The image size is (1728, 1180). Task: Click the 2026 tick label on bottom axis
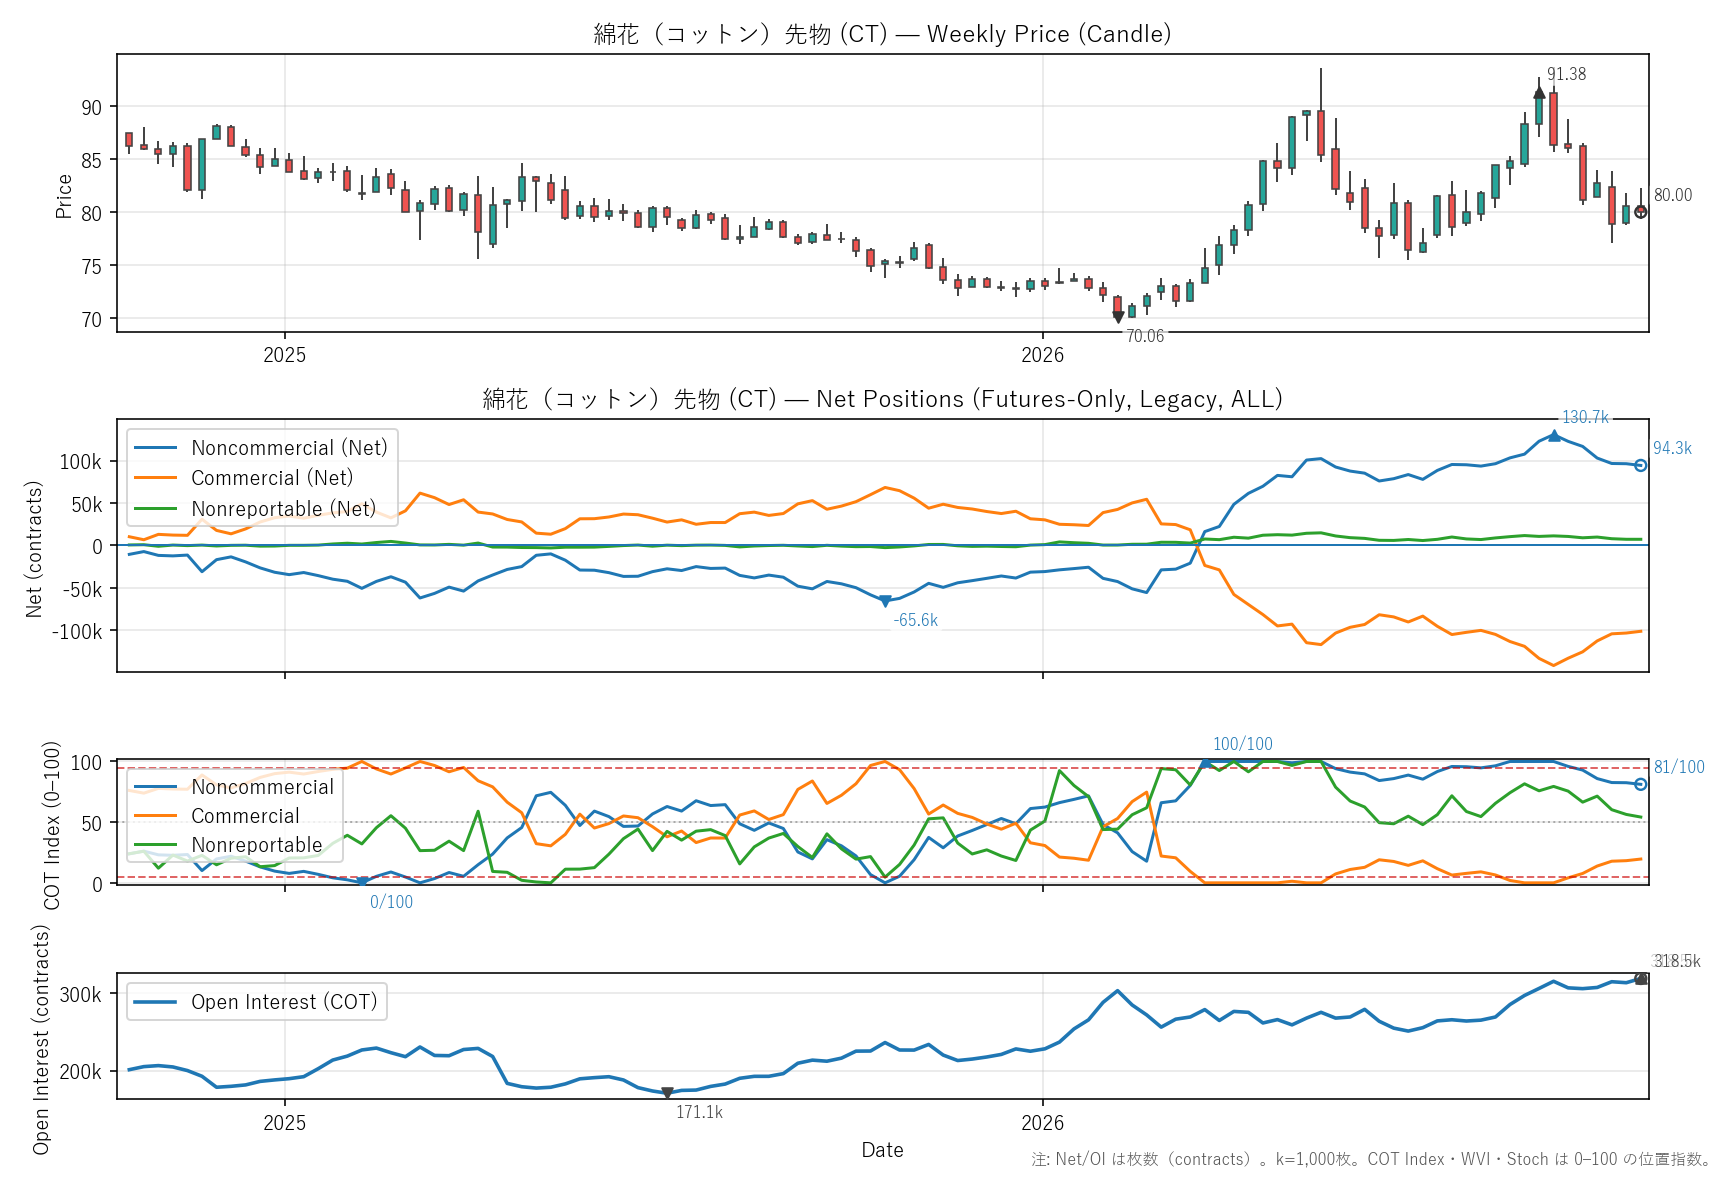pos(1042,1123)
